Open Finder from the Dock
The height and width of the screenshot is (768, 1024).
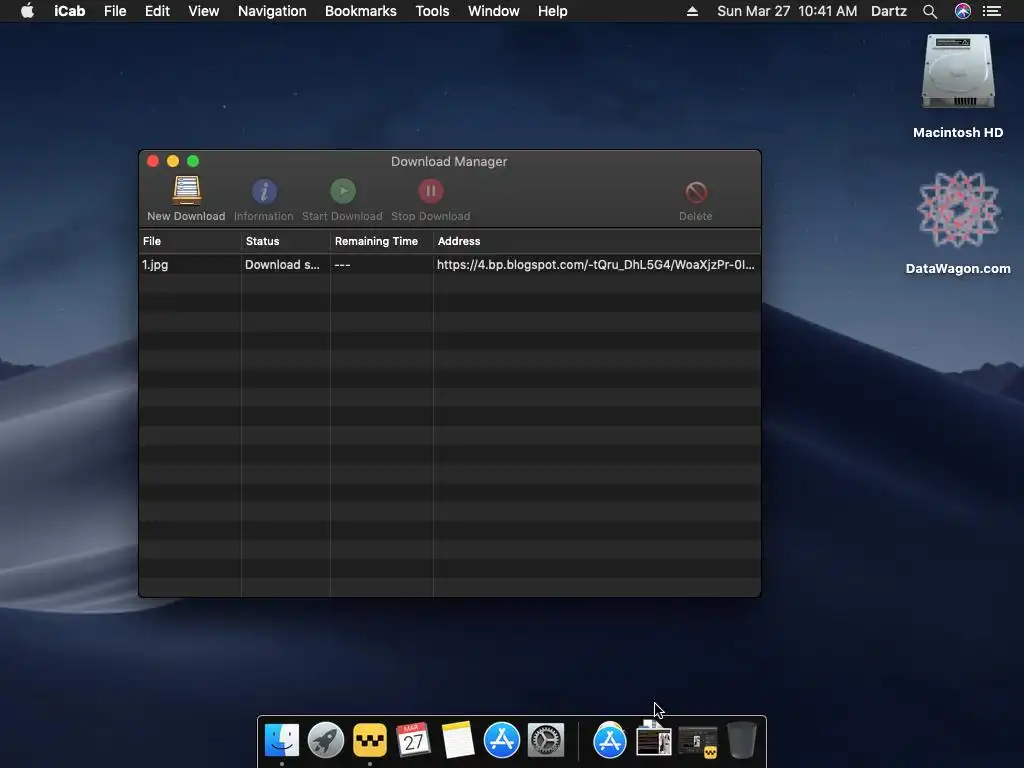(281, 740)
